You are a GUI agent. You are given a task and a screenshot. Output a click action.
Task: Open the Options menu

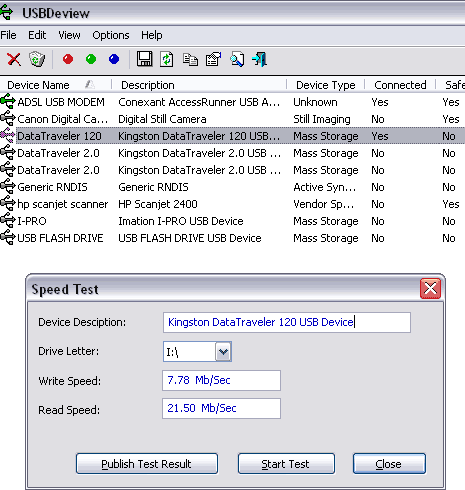111,35
